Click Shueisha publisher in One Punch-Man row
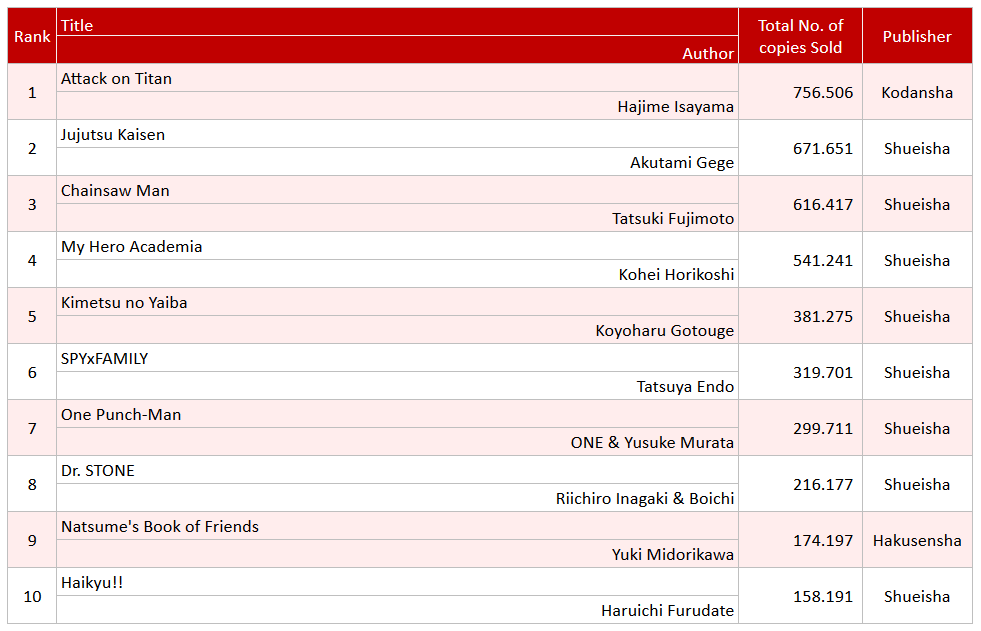This screenshot has height=631, width=981. pyautogui.click(x=917, y=428)
